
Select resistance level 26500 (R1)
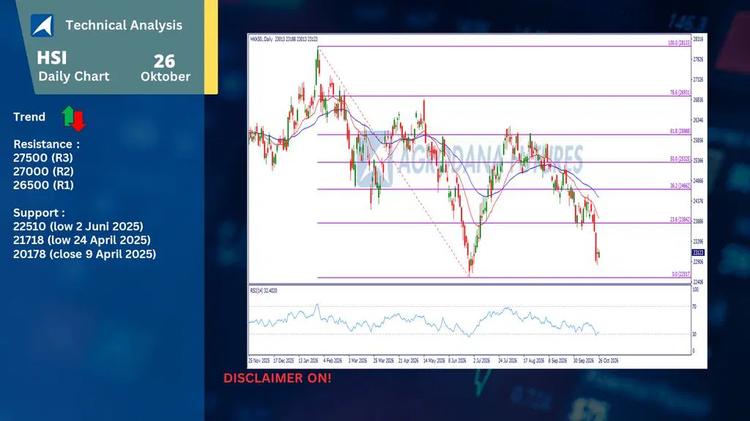[44, 185]
